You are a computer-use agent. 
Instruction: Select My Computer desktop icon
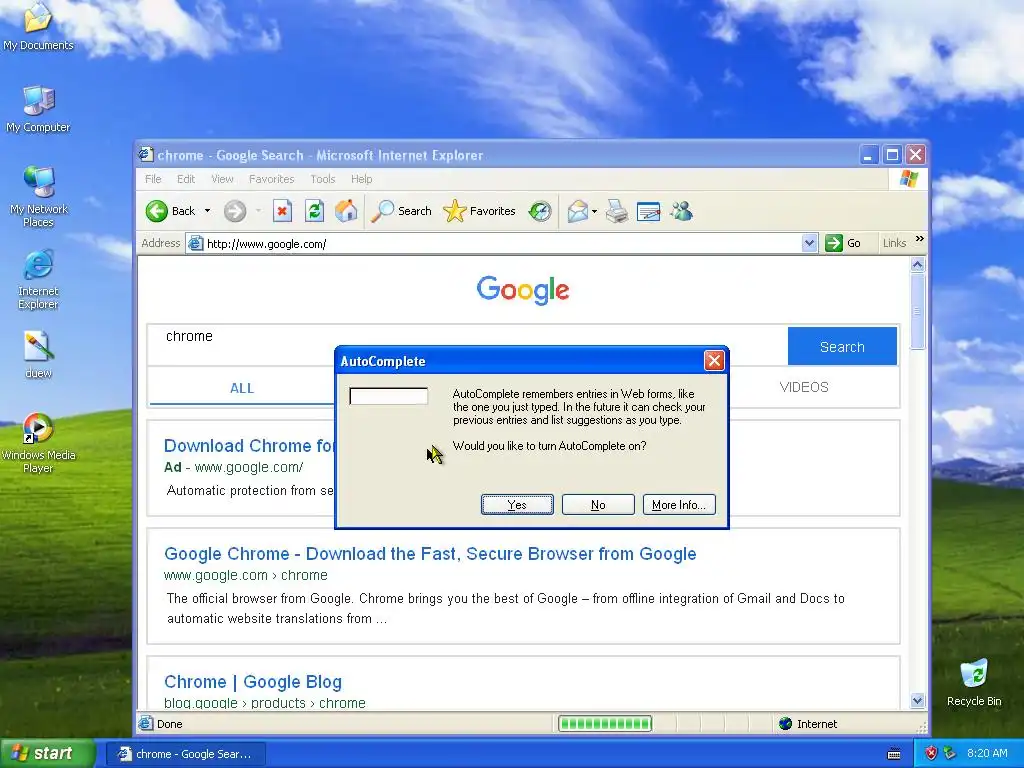[38, 109]
